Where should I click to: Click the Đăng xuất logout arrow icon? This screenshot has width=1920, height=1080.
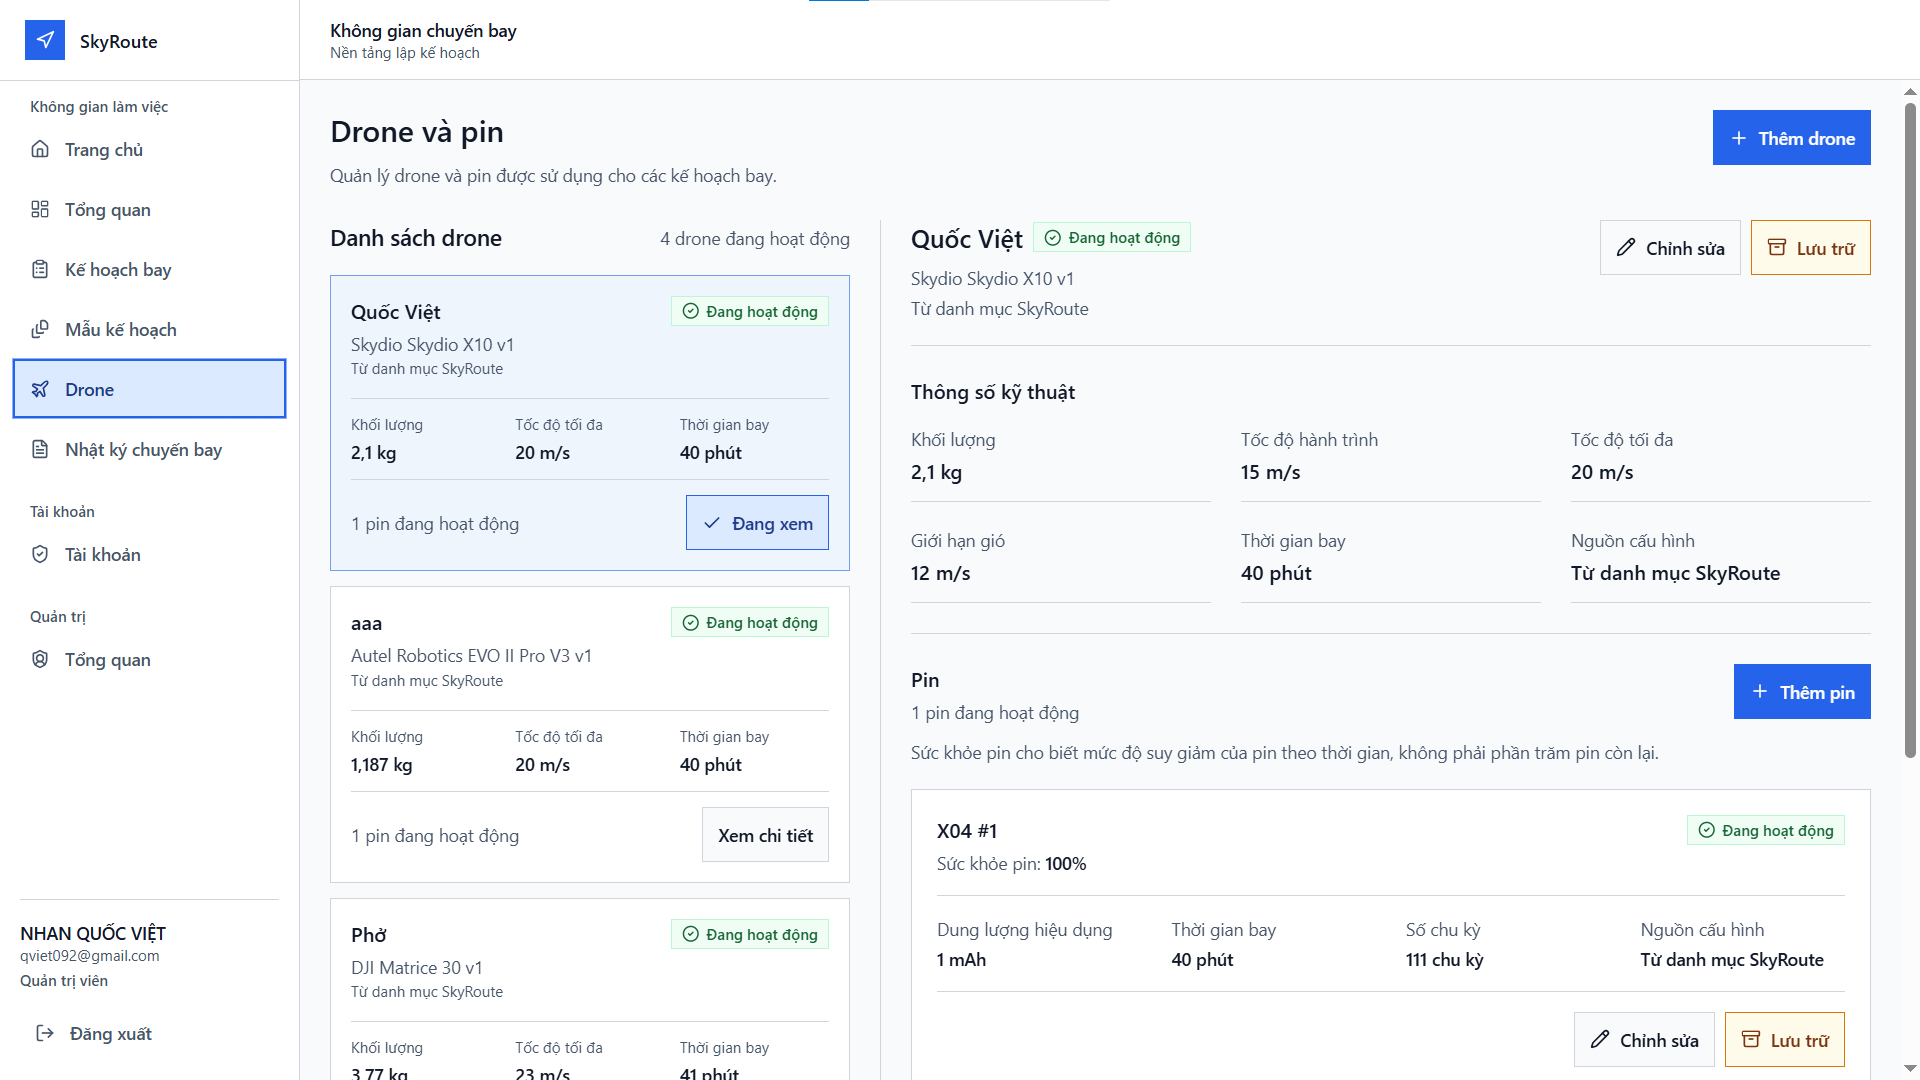pyautogui.click(x=45, y=1033)
